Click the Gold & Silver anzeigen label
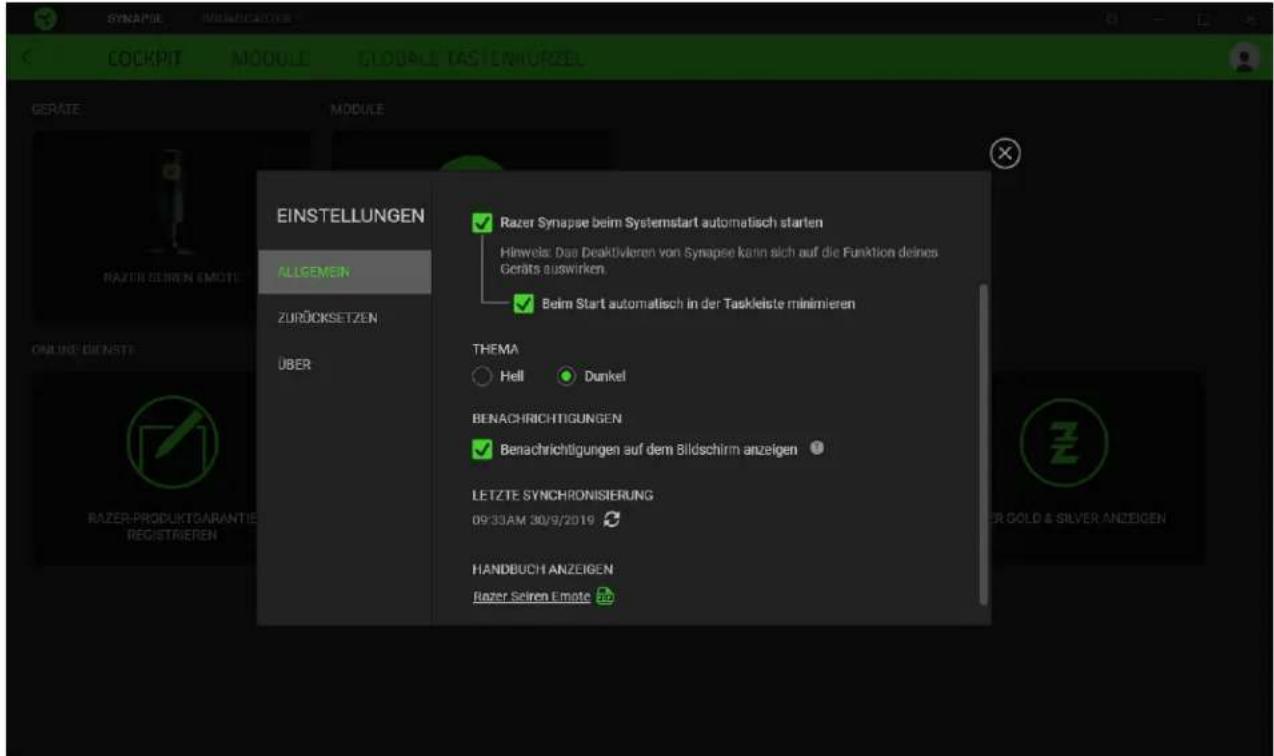This screenshot has height=756, width=1274. pos(1082,519)
